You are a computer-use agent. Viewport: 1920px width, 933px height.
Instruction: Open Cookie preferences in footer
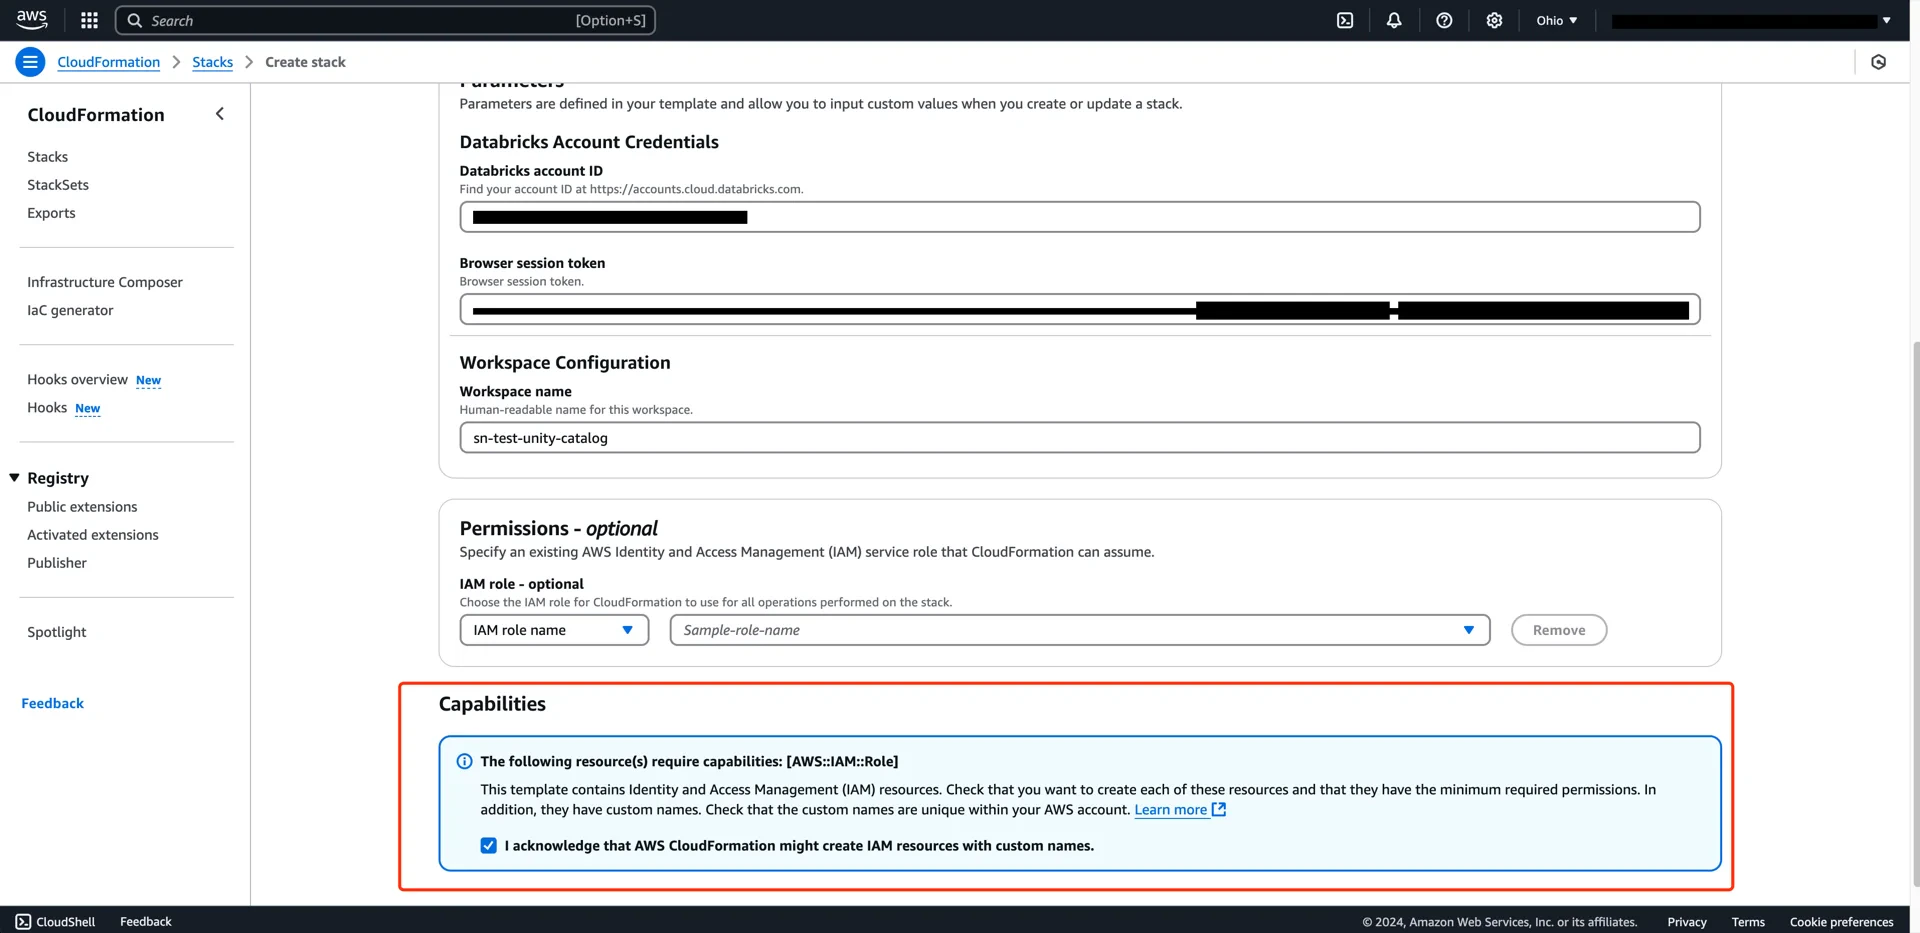[x=1841, y=922]
